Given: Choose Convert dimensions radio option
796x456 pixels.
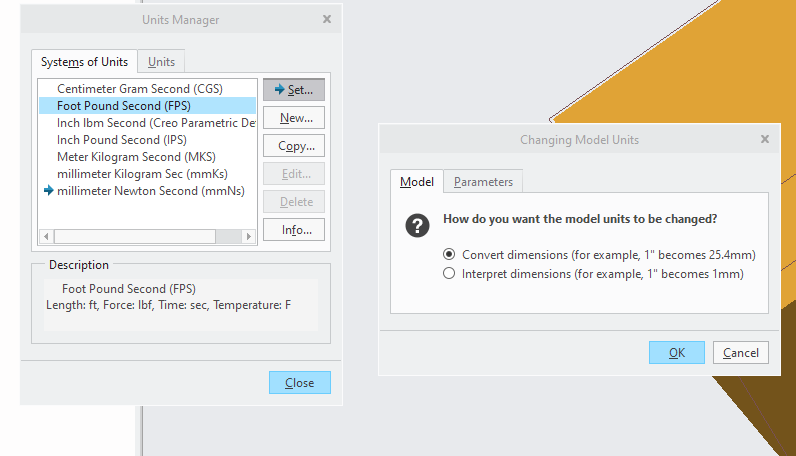Looking at the screenshot, I should click(x=600, y=254).
